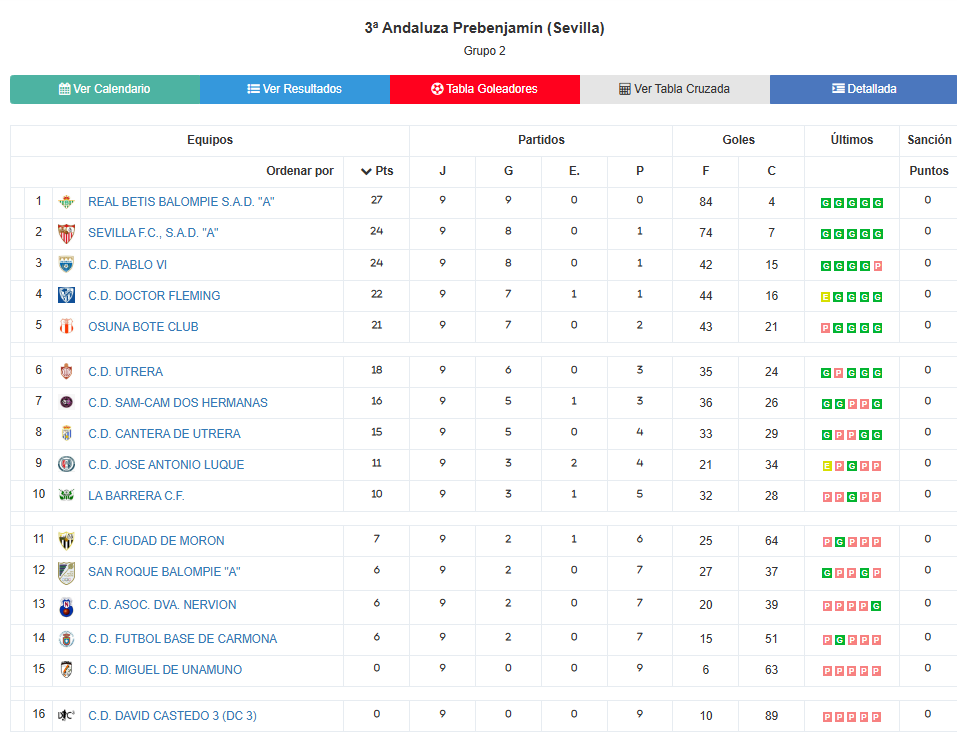Click David Castedo goals against value 89
Viewport: 957px width, 745px height.
click(771, 716)
